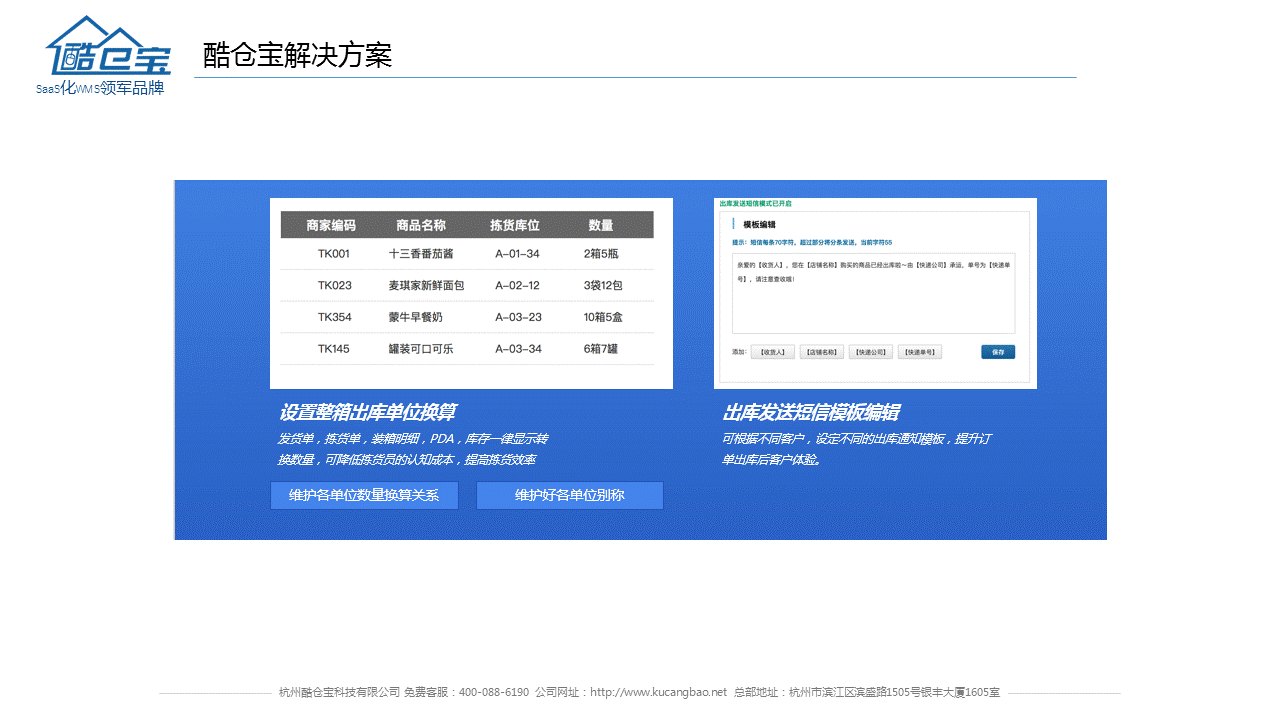
Task: Insert the 【快递公司】 placeholder tag
Action: point(870,352)
